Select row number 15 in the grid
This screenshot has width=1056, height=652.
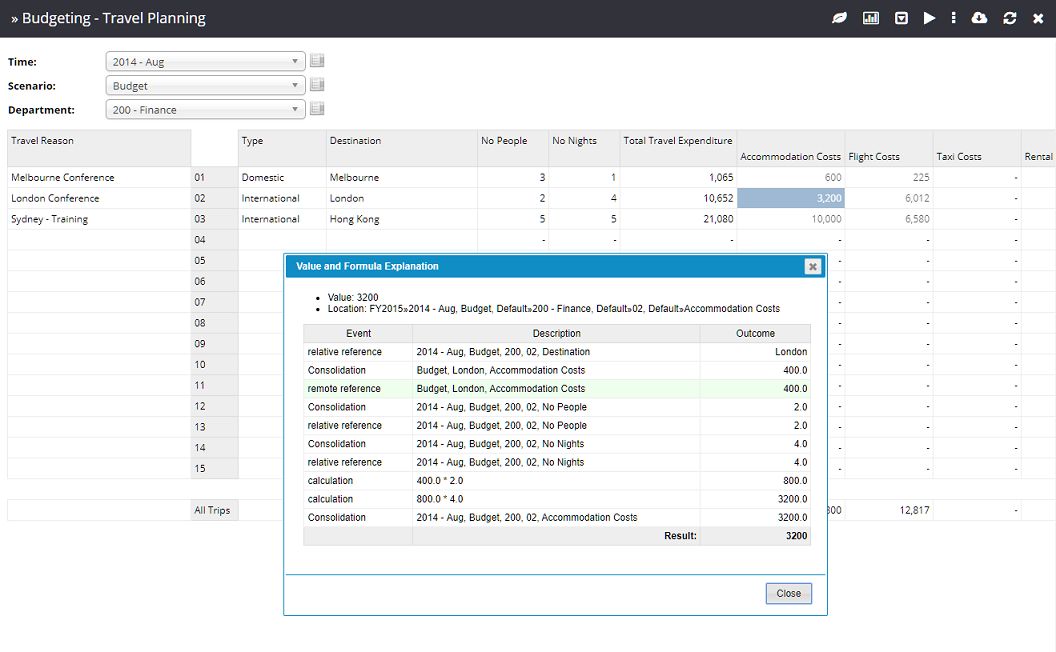214,468
